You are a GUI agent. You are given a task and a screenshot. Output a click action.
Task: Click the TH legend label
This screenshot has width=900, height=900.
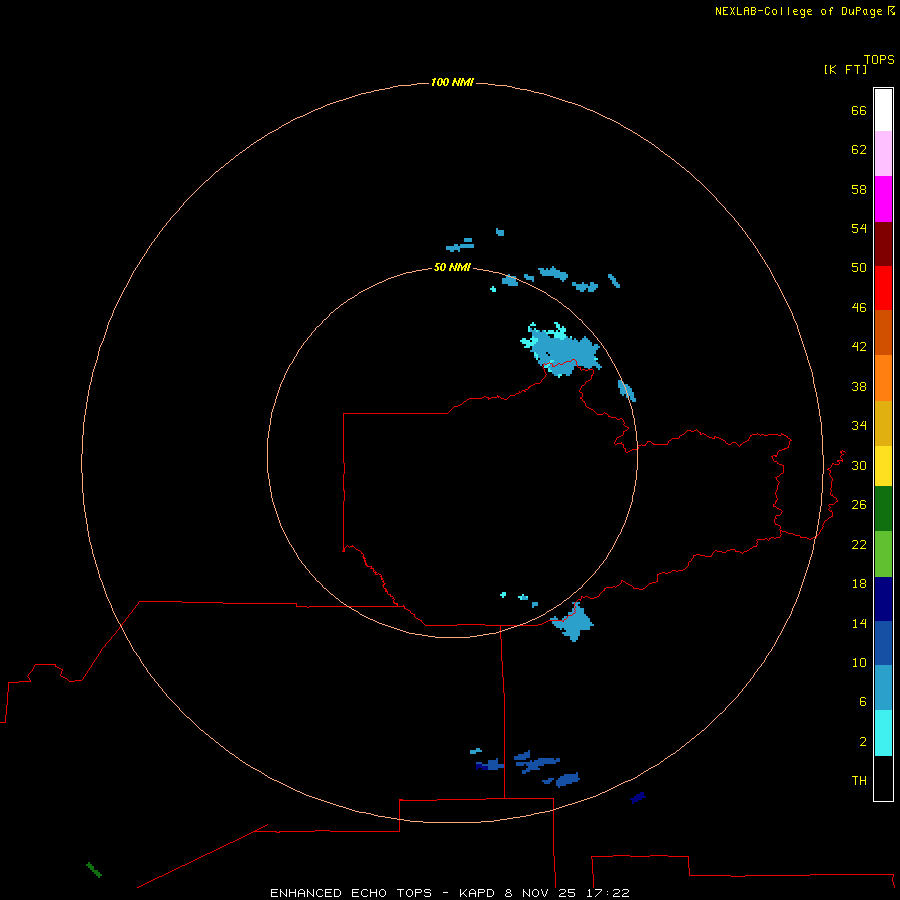pos(859,780)
